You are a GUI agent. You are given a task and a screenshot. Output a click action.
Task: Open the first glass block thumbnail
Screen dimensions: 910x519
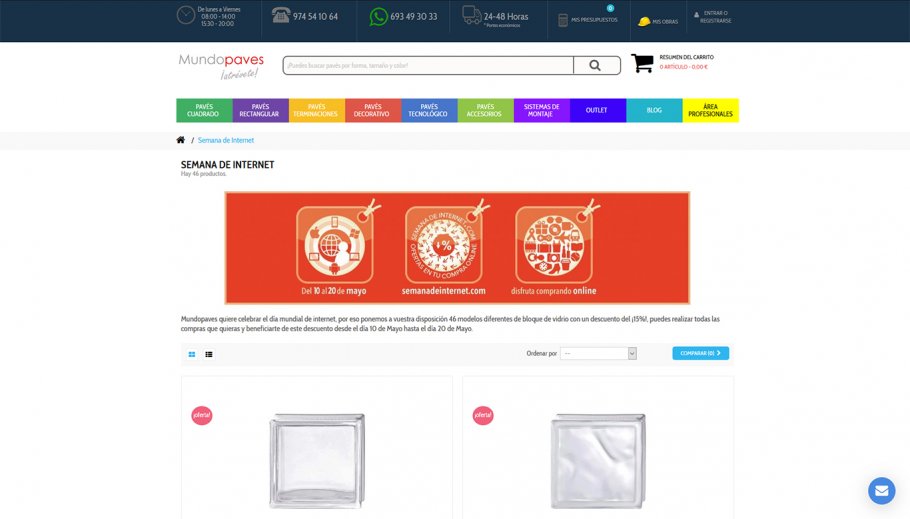tap(317, 460)
